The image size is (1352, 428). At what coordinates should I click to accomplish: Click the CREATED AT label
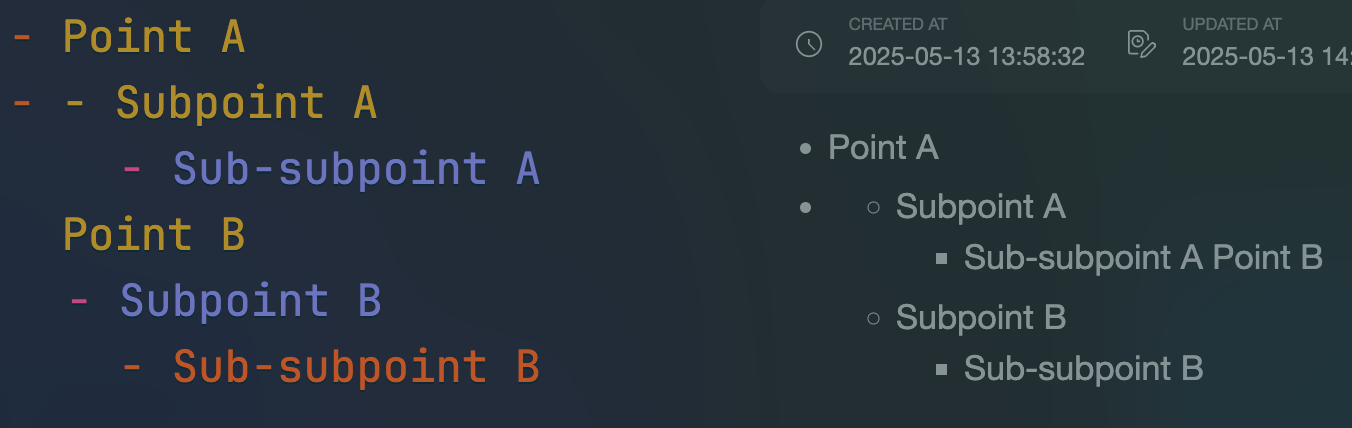[898, 24]
